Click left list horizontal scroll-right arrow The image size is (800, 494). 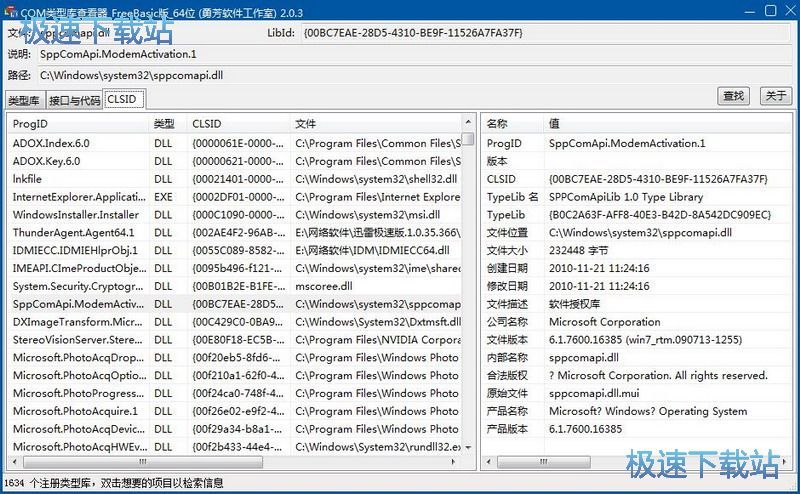pos(453,462)
